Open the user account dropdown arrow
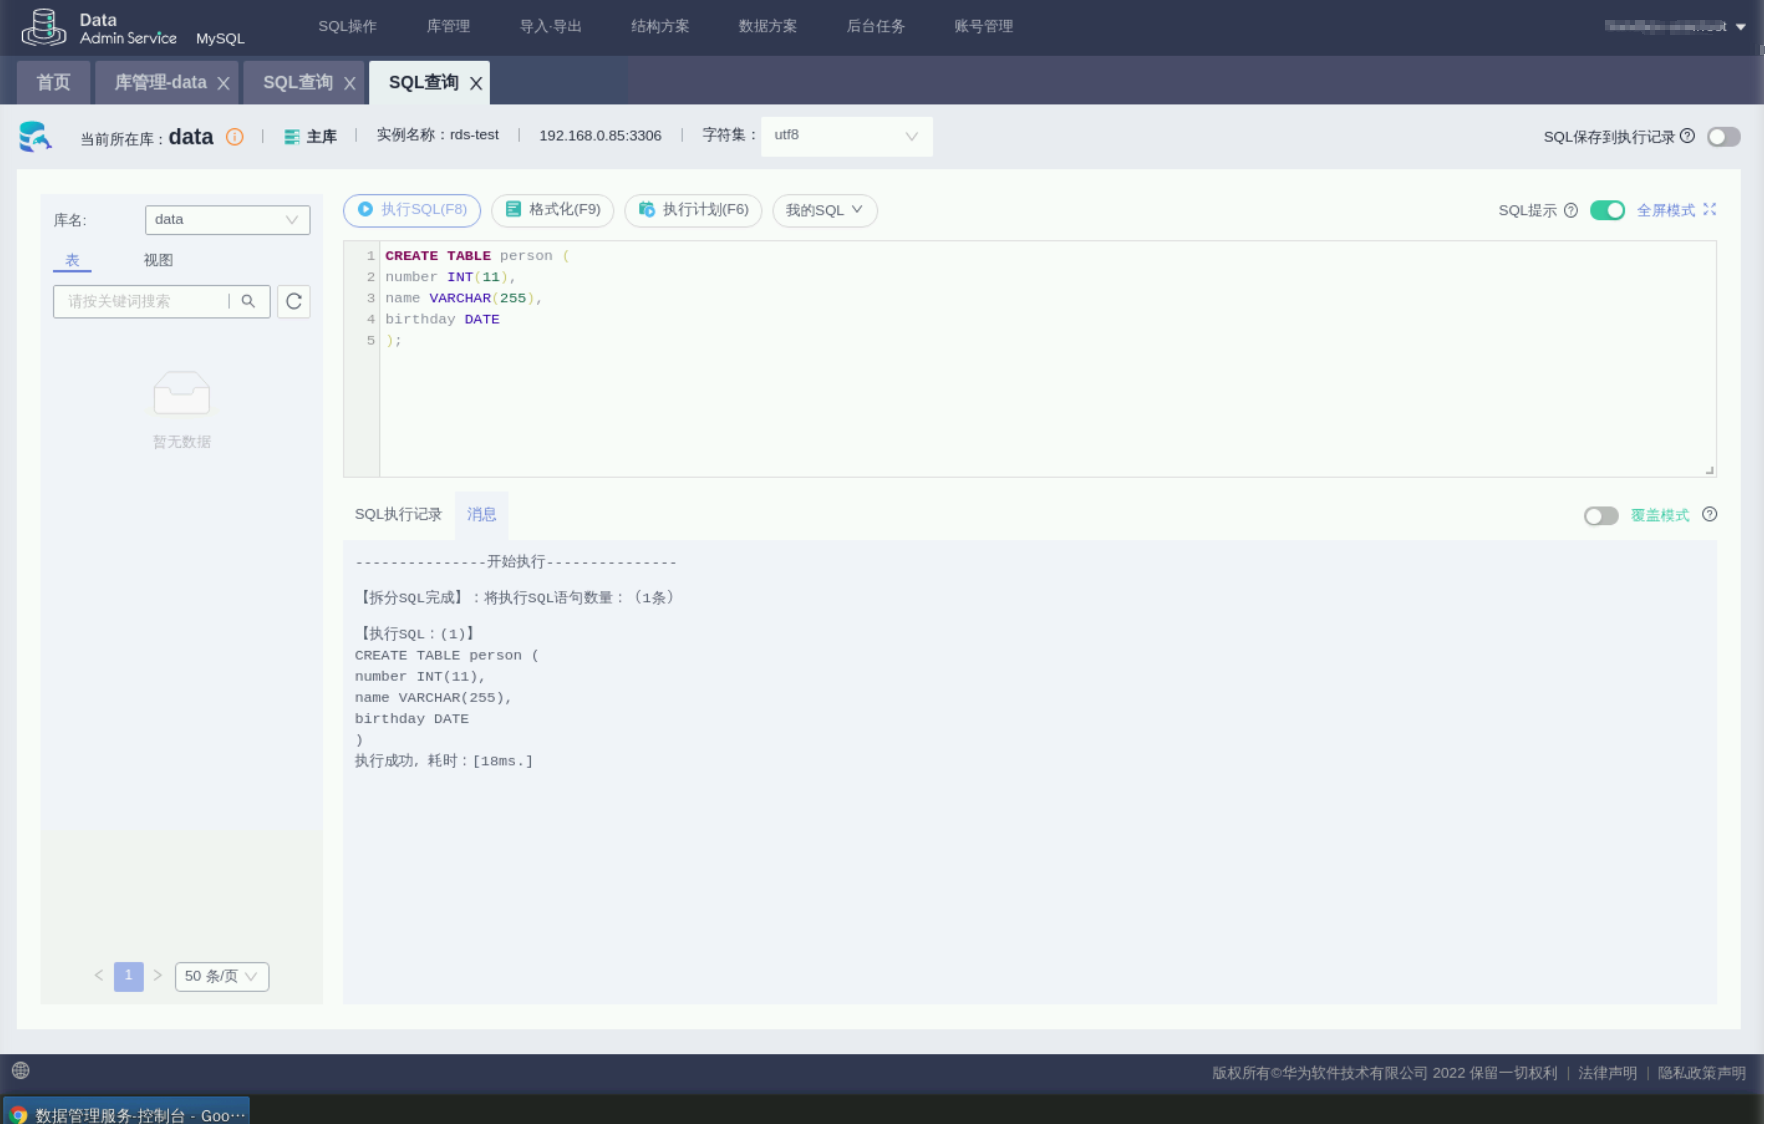 coord(1741,27)
